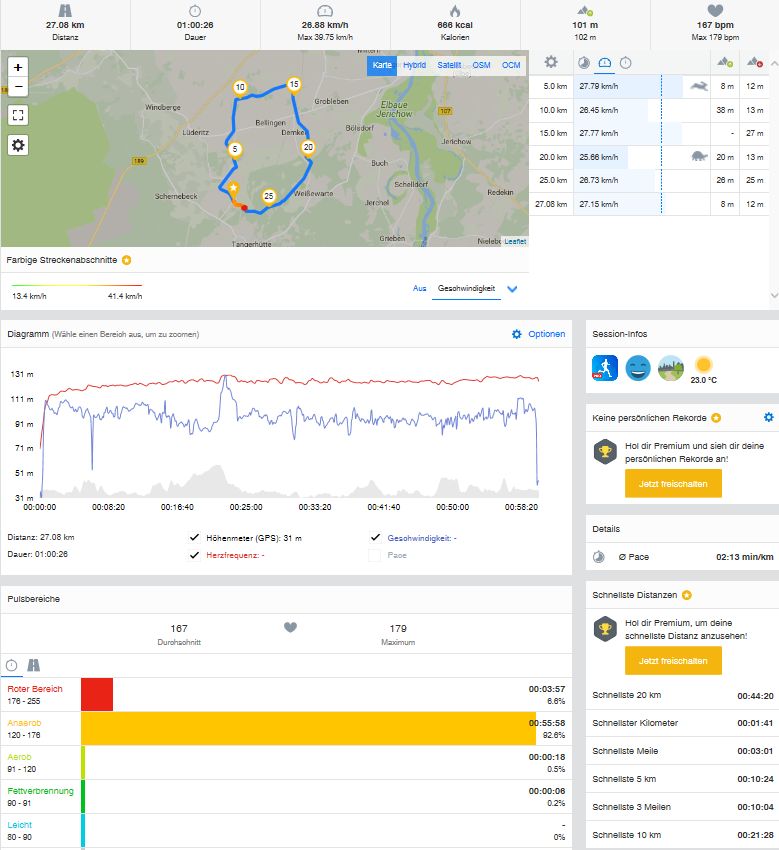Viewport: 779px width, 850px height.
Task: Turn colored sections off with Aus
Action: [419, 288]
